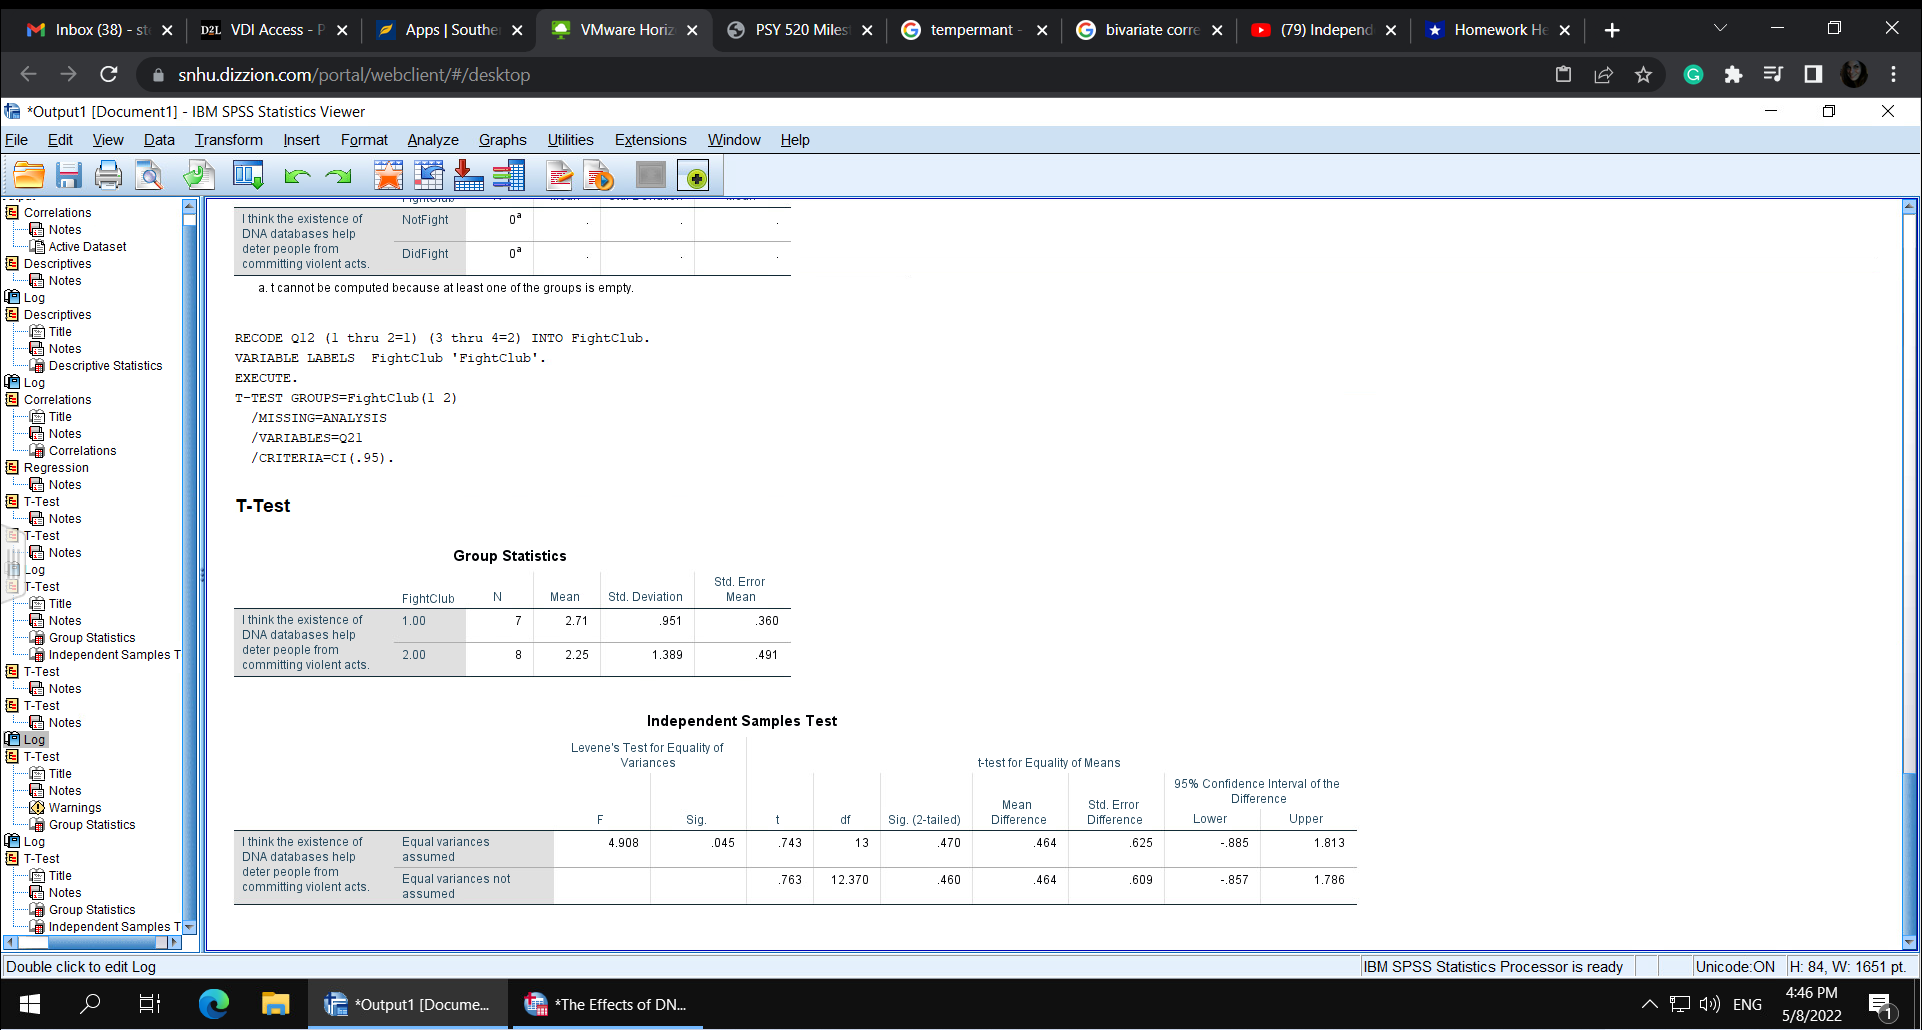Screen dimensions: 1922x1030
Task: Select the Regression heading label in outline
Action: 56,468
